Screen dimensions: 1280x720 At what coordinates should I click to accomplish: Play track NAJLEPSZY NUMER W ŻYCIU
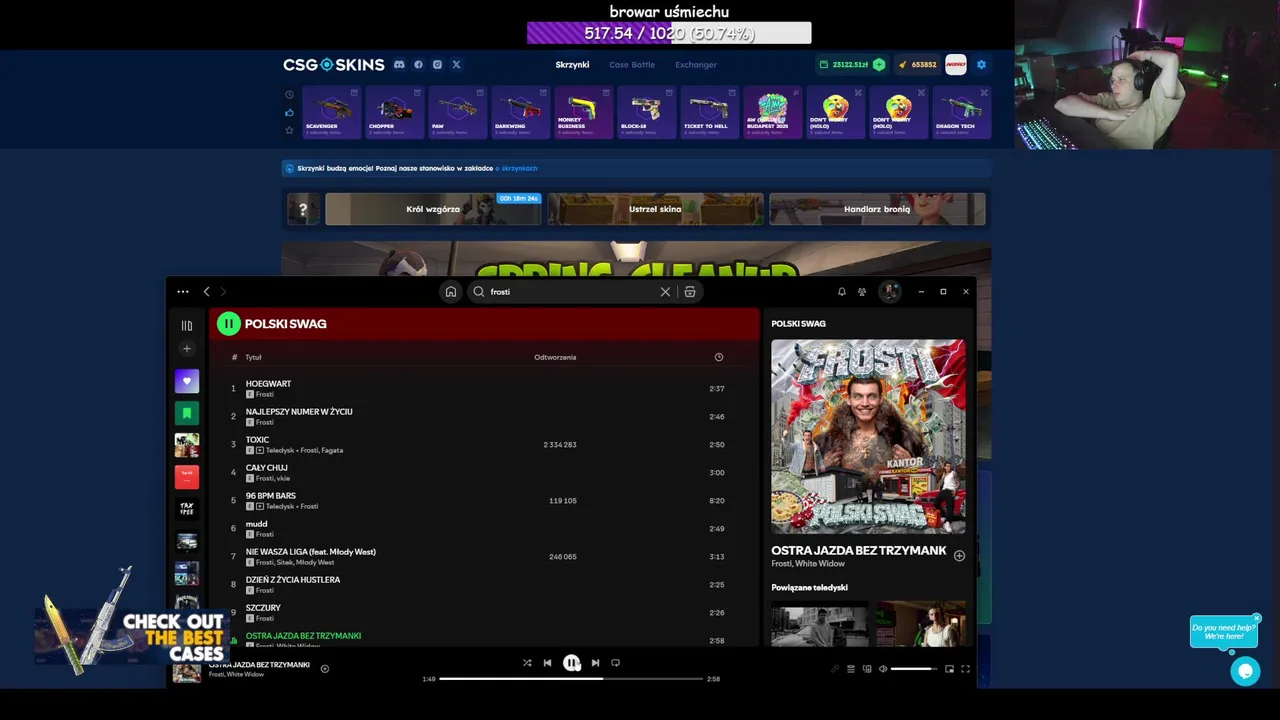click(x=299, y=412)
